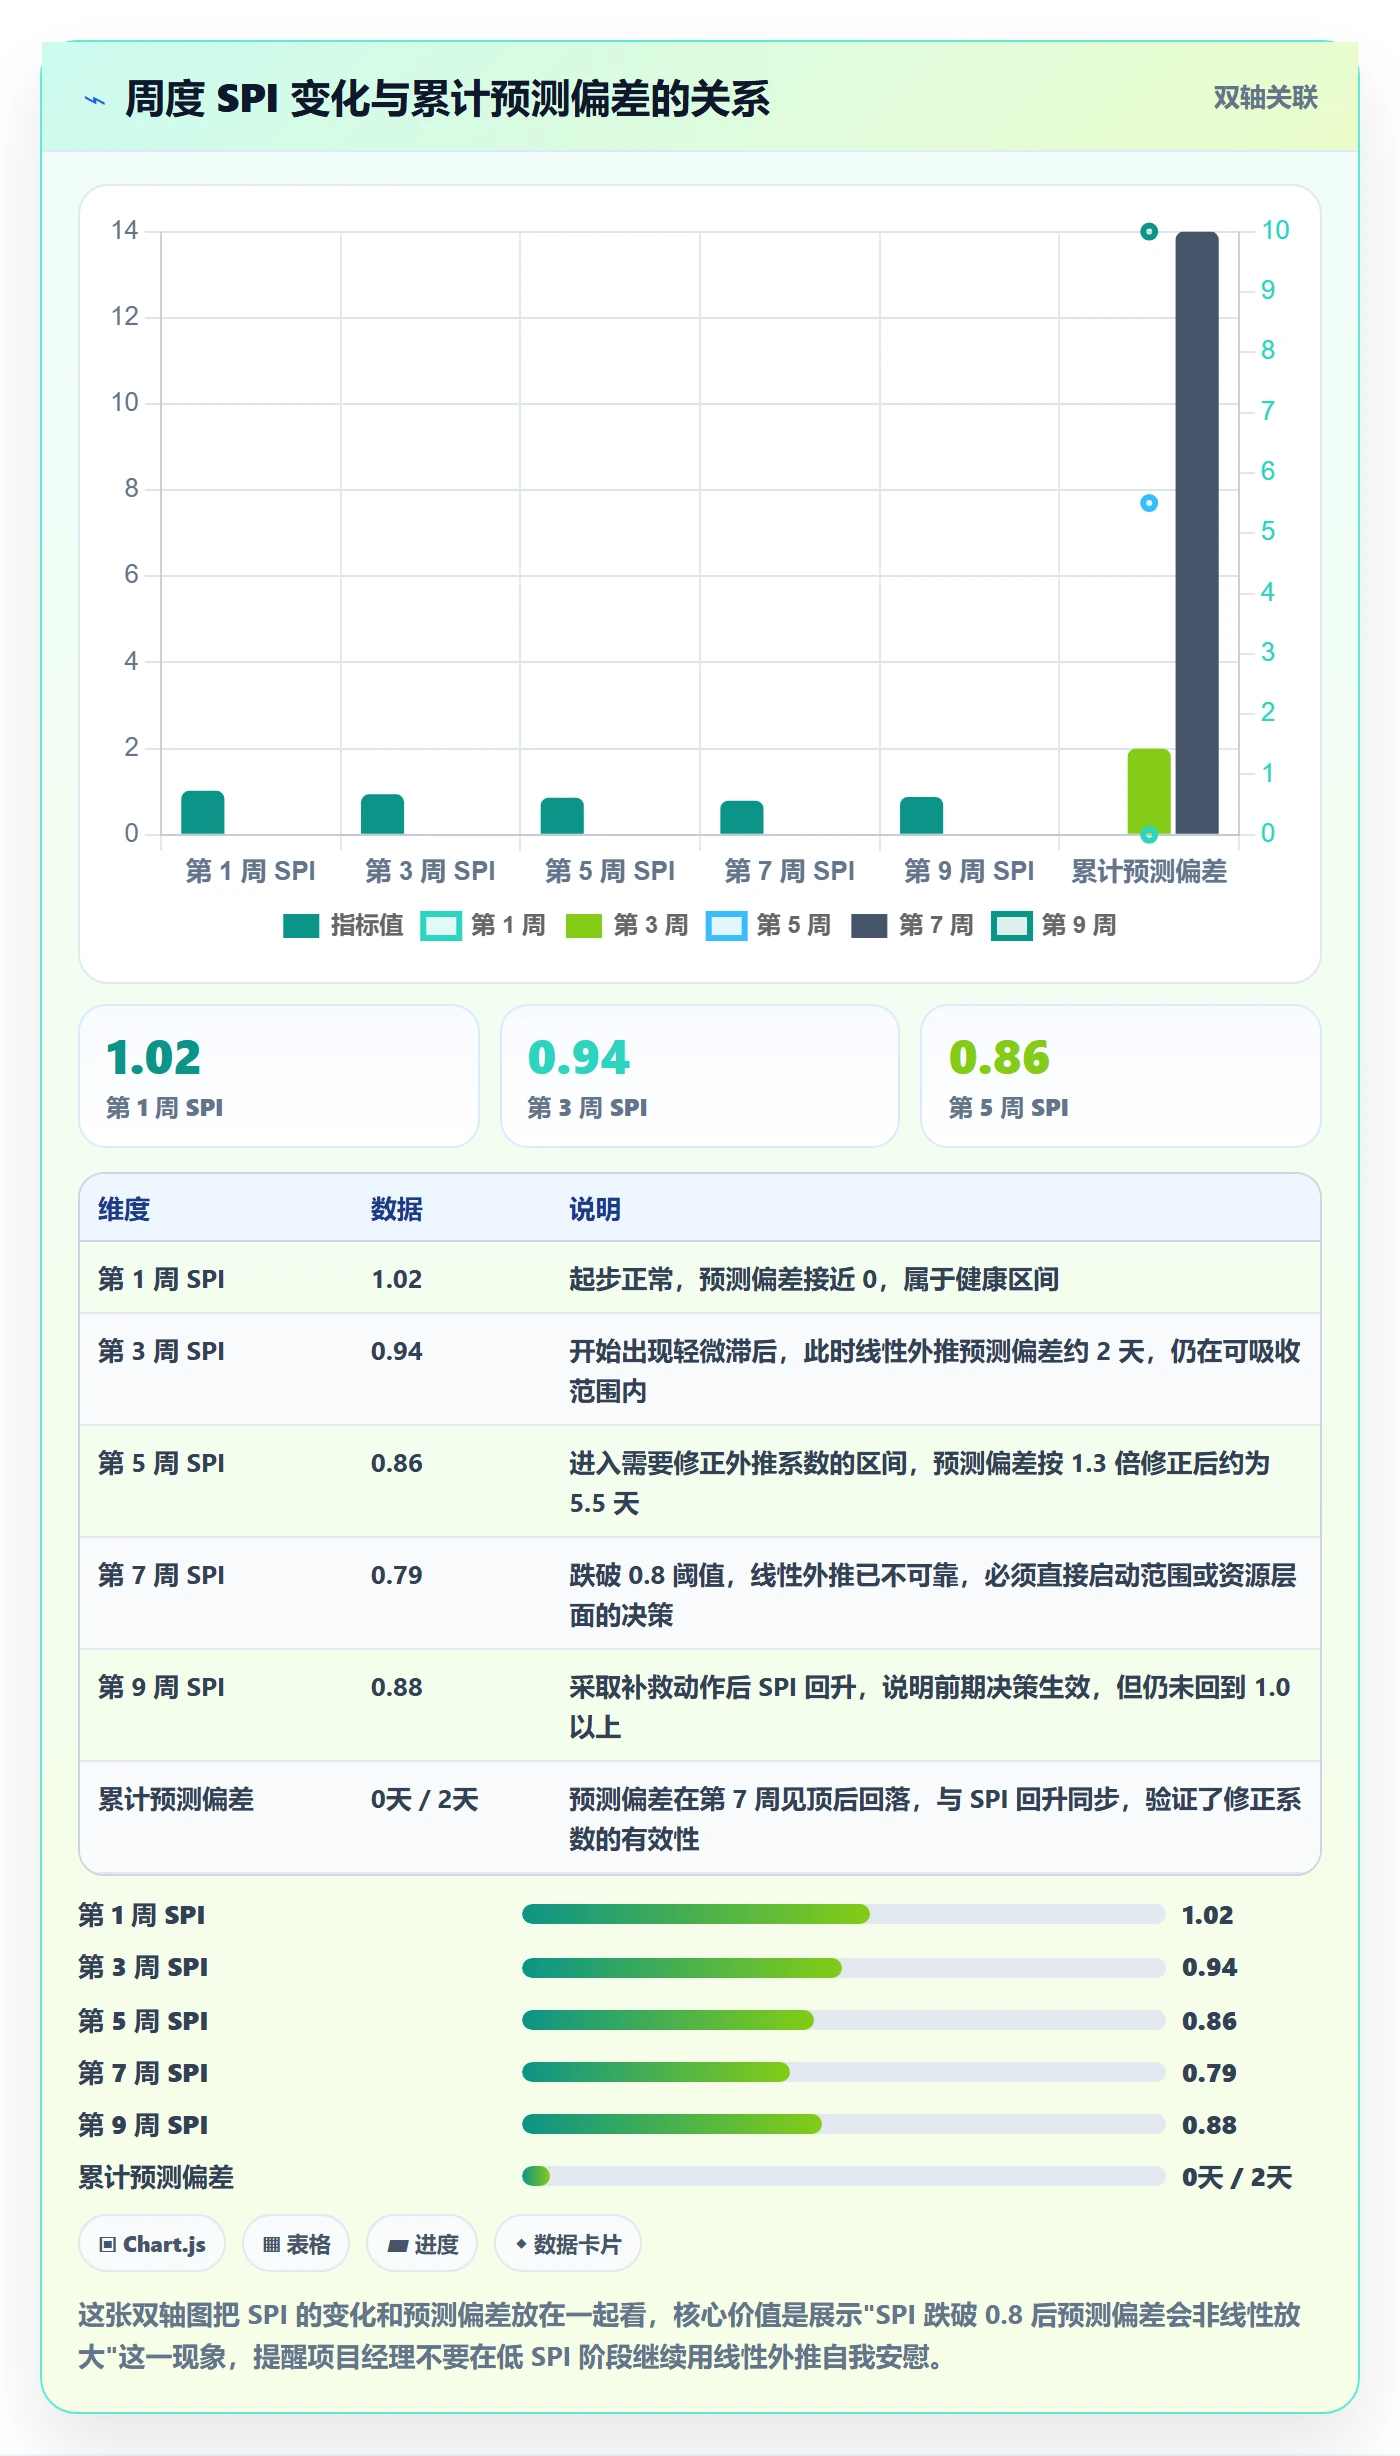Click the 第 5 周 SPI x-axis label
This screenshot has height=2456, width=1400.
[x=610, y=871]
